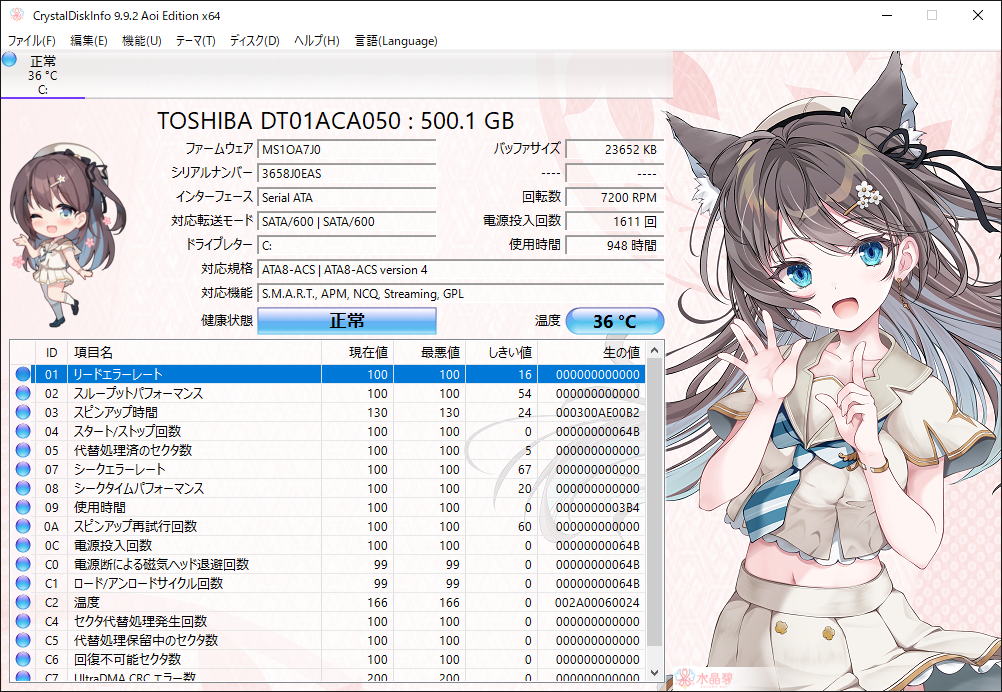This screenshot has width=1002, height=692.
Task: Open the ファイル(F) menu
Action: point(31,40)
